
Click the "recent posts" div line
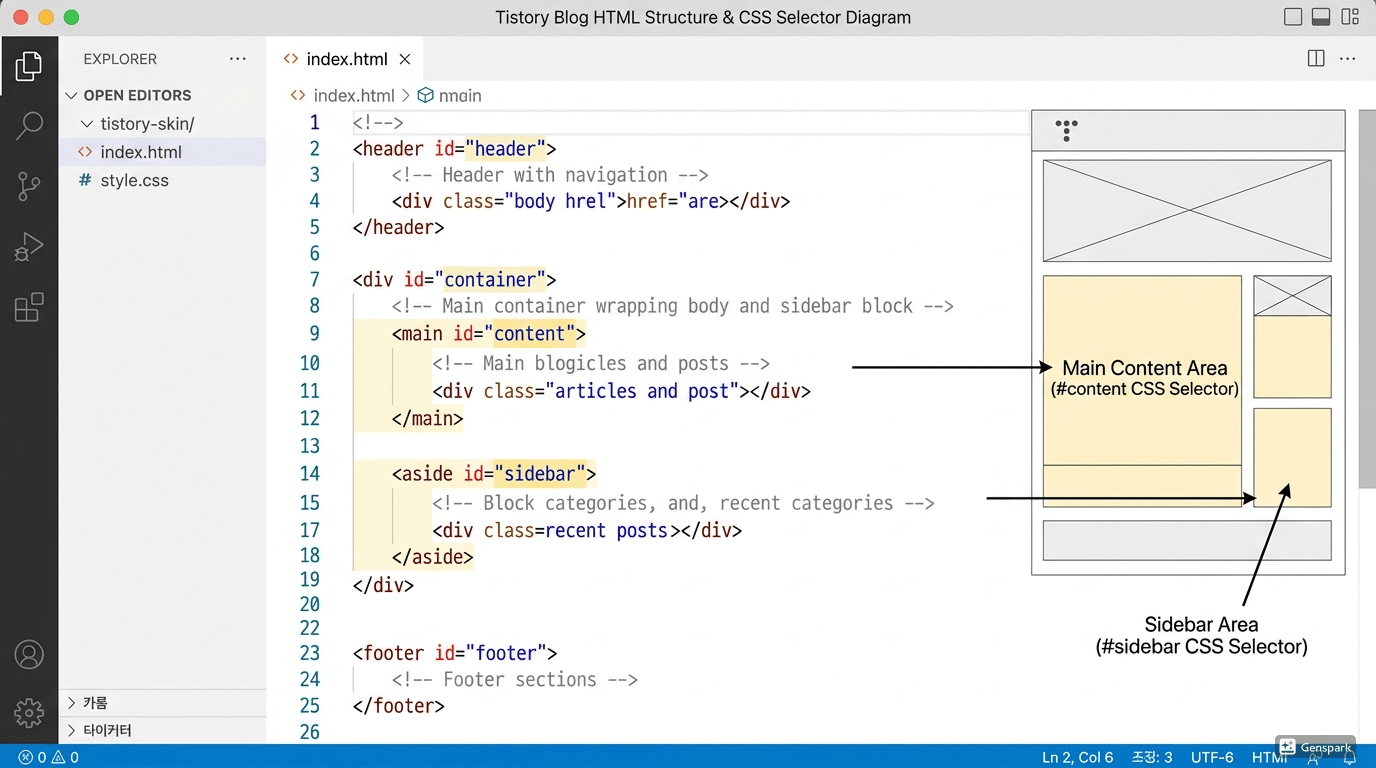pyautogui.click(x=587, y=530)
